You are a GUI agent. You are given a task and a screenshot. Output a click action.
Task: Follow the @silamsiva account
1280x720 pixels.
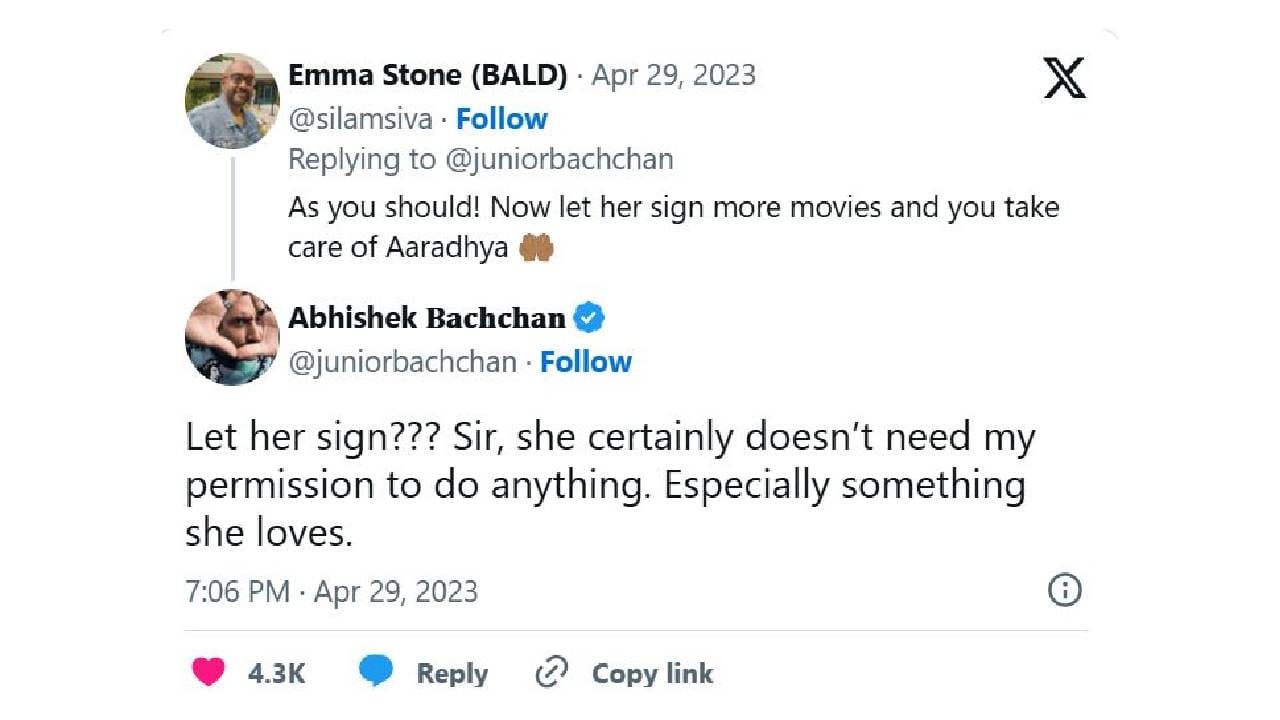(x=501, y=119)
